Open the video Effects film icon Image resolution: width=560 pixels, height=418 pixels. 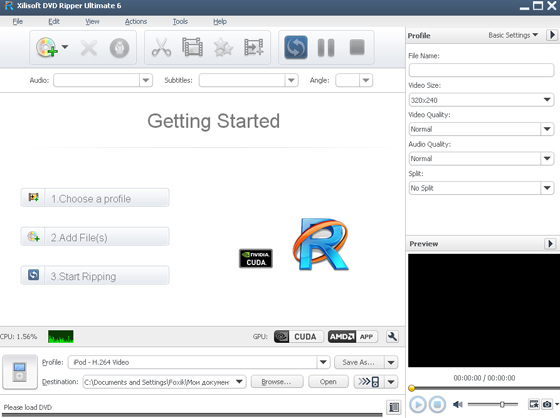[x=192, y=47]
